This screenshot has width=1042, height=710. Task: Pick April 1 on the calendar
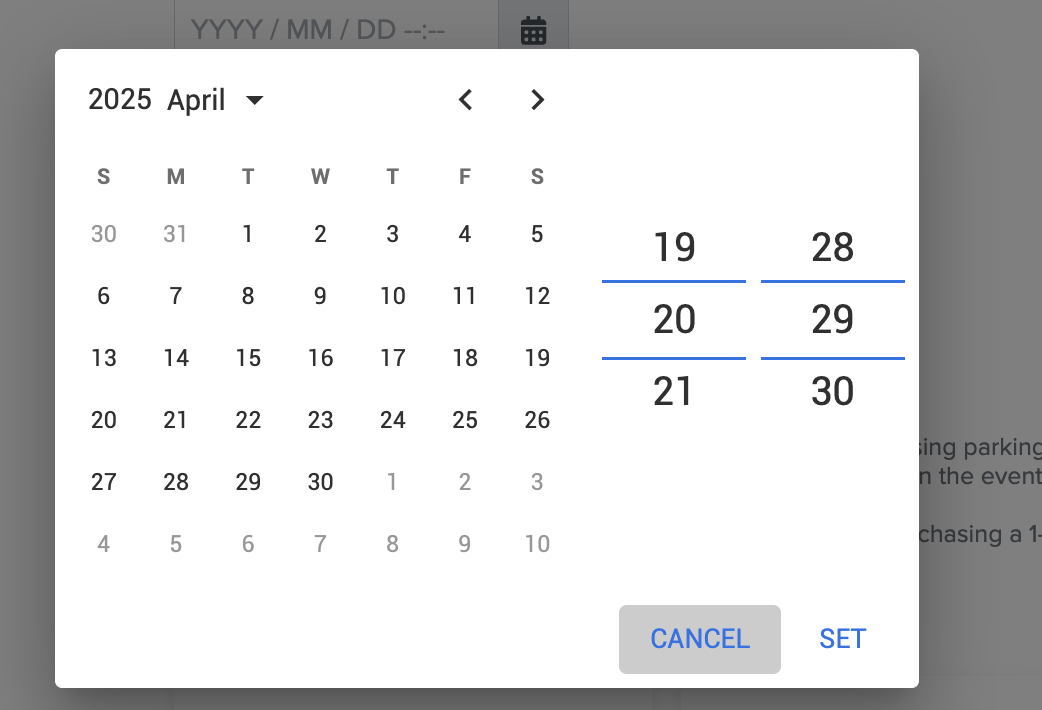click(248, 234)
